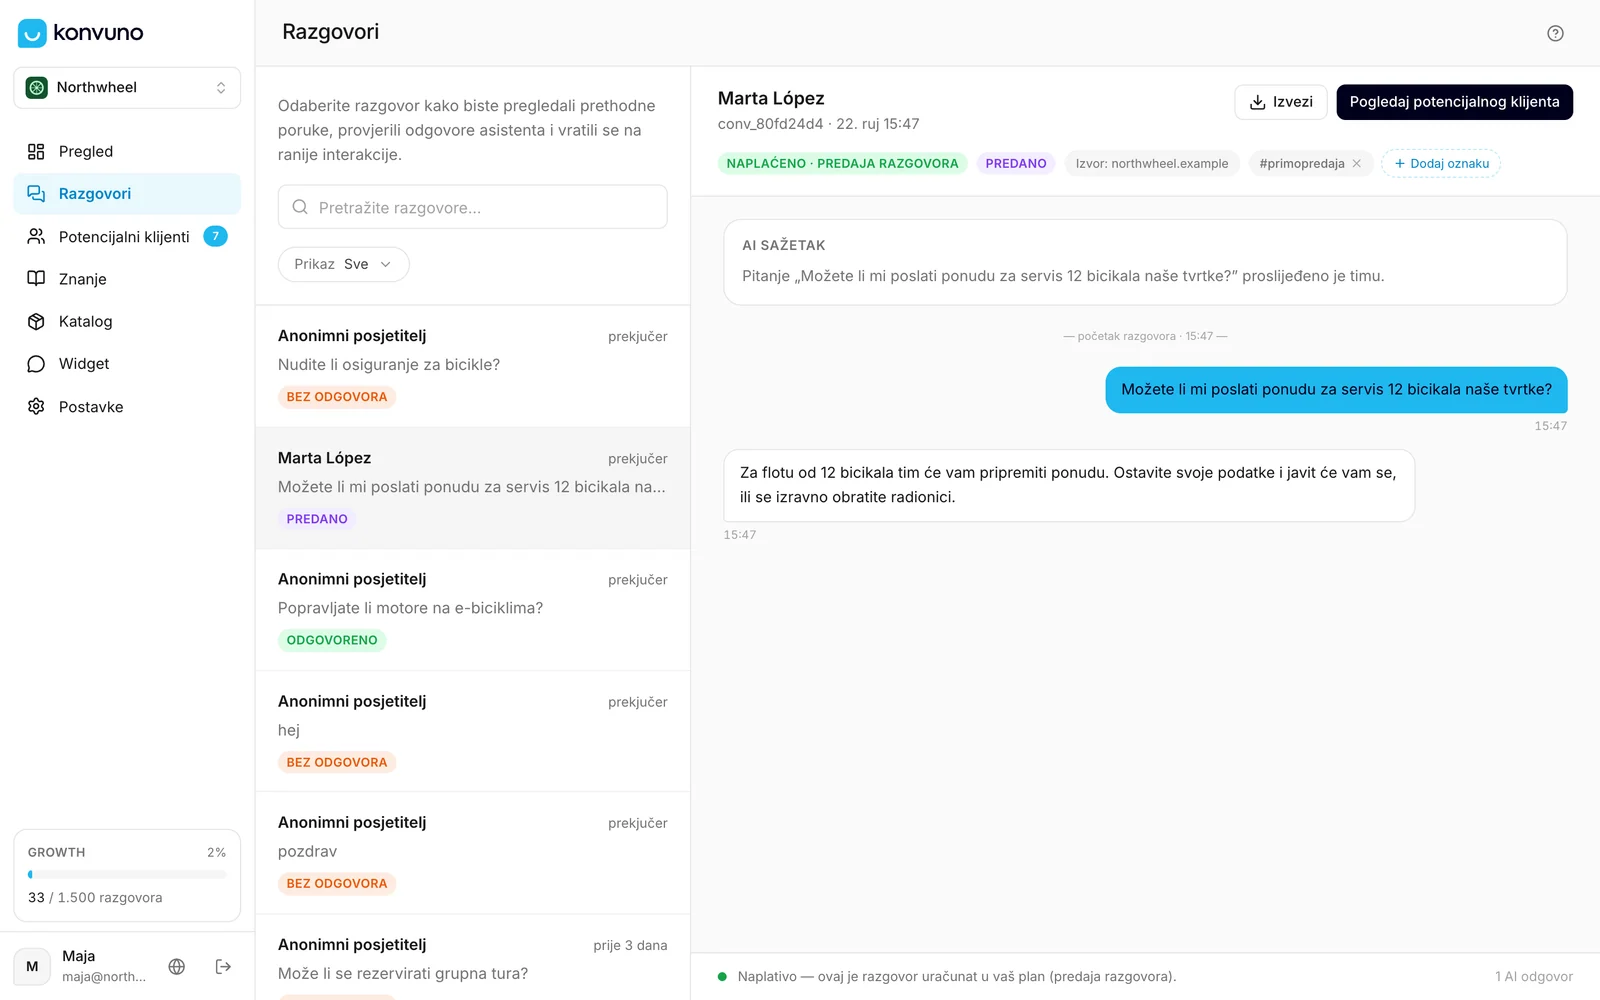Click the AI sažetak summary card

(1145, 262)
